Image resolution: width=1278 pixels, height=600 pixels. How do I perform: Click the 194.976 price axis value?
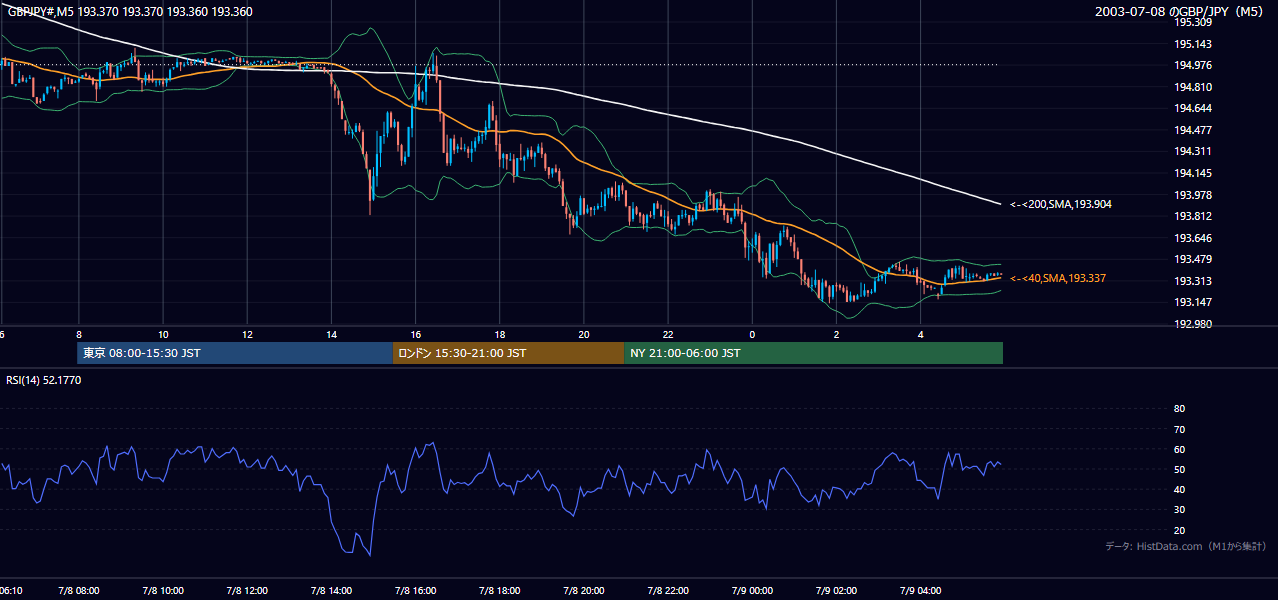pos(1193,65)
